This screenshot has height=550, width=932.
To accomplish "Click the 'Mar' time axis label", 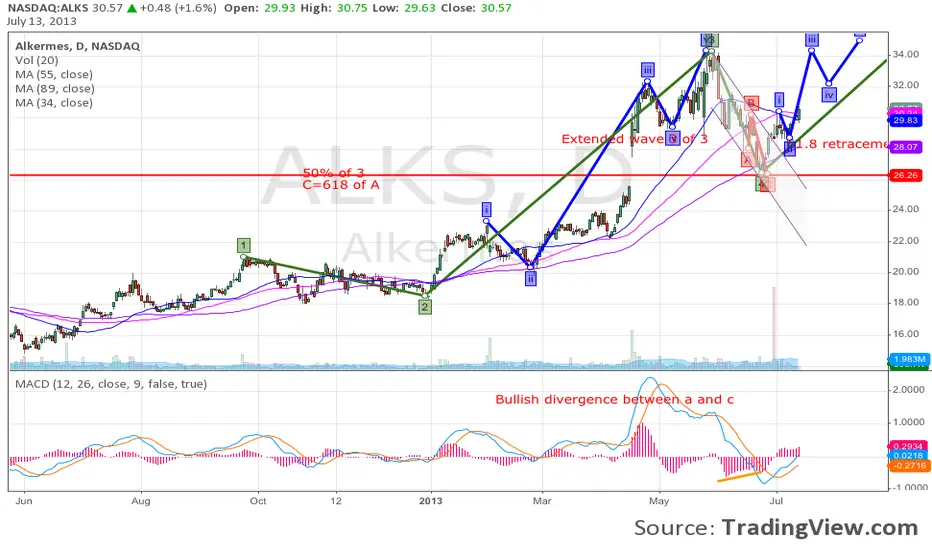I will (x=542, y=501).
